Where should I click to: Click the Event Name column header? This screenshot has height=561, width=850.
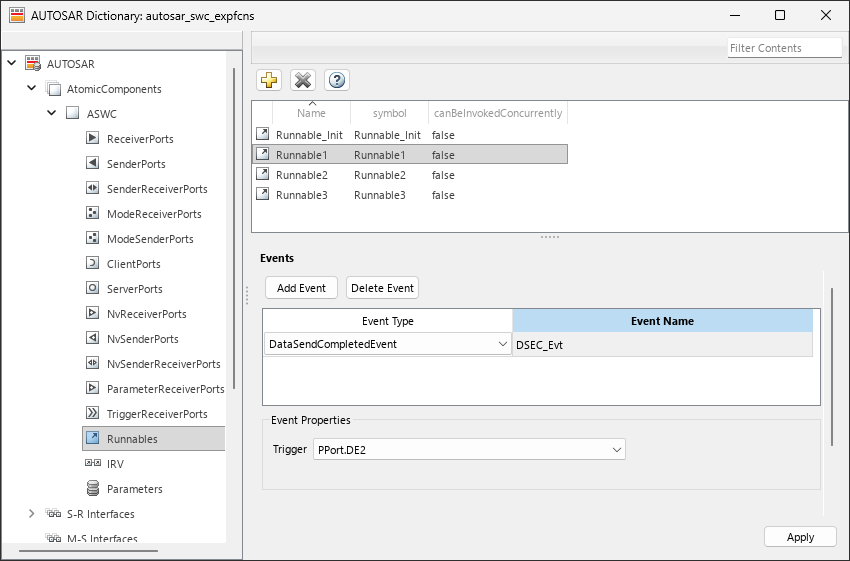(662, 321)
